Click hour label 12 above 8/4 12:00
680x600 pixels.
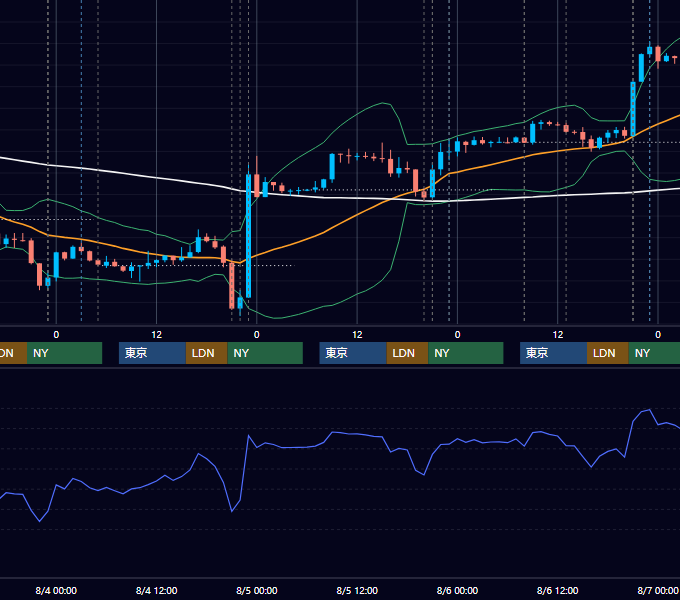coord(157,335)
